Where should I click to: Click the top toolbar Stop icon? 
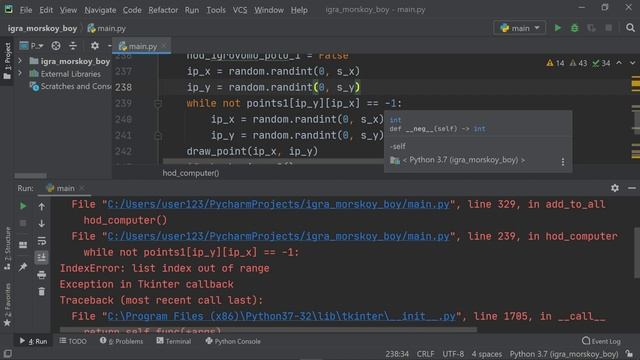point(608,28)
